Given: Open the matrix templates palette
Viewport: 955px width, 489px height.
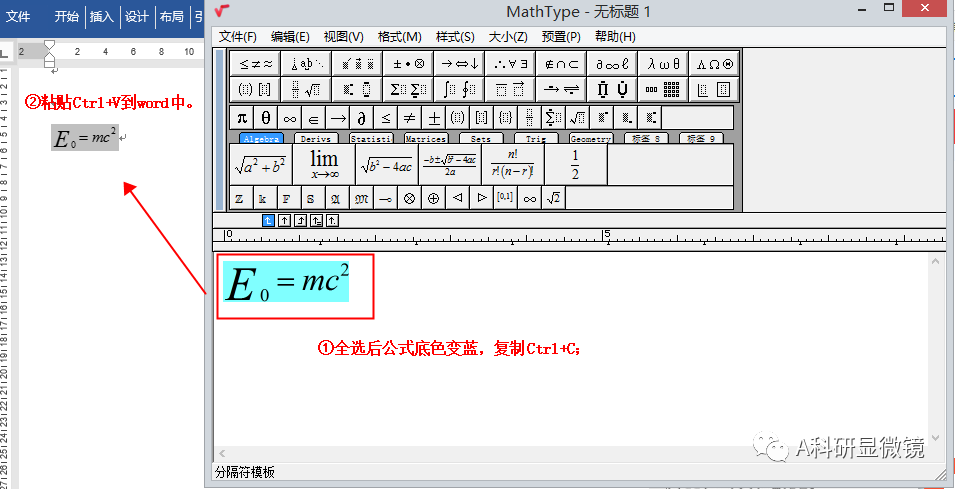Looking at the screenshot, I should point(663,89).
